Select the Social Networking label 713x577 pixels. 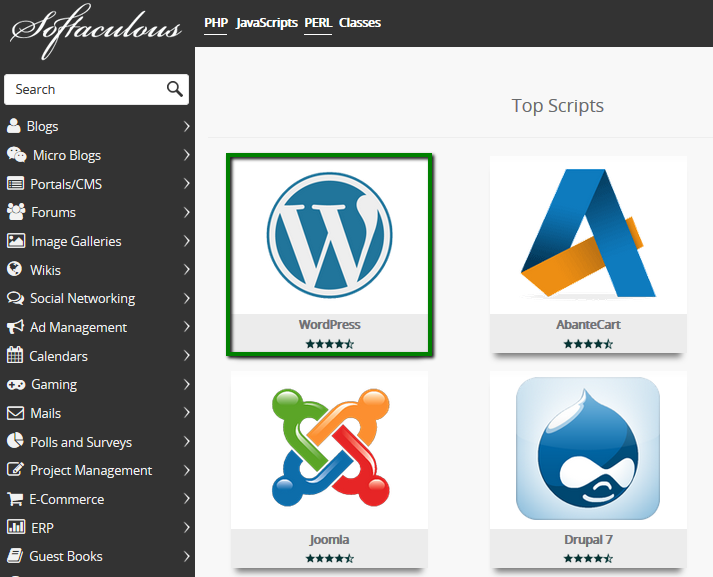pos(82,299)
